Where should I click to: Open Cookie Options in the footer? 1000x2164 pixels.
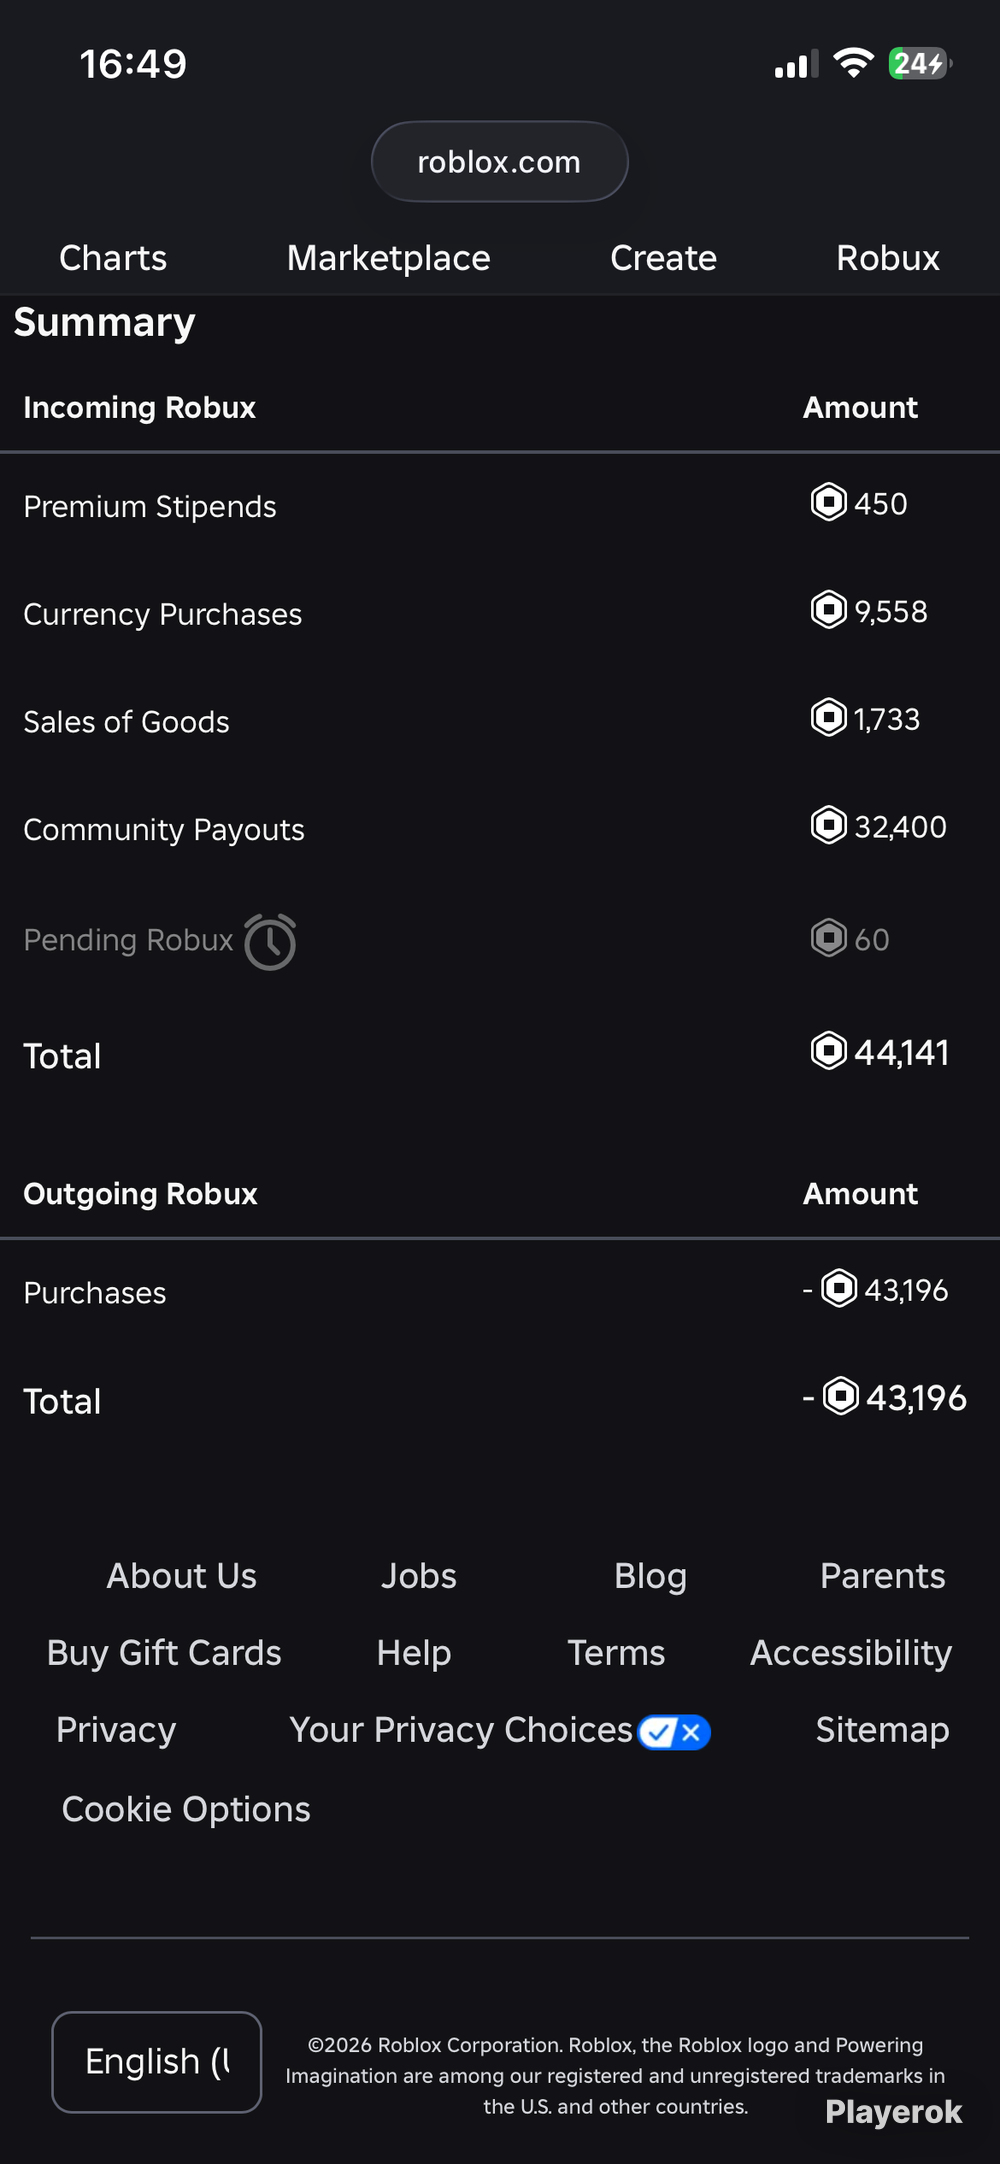click(186, 1809)
